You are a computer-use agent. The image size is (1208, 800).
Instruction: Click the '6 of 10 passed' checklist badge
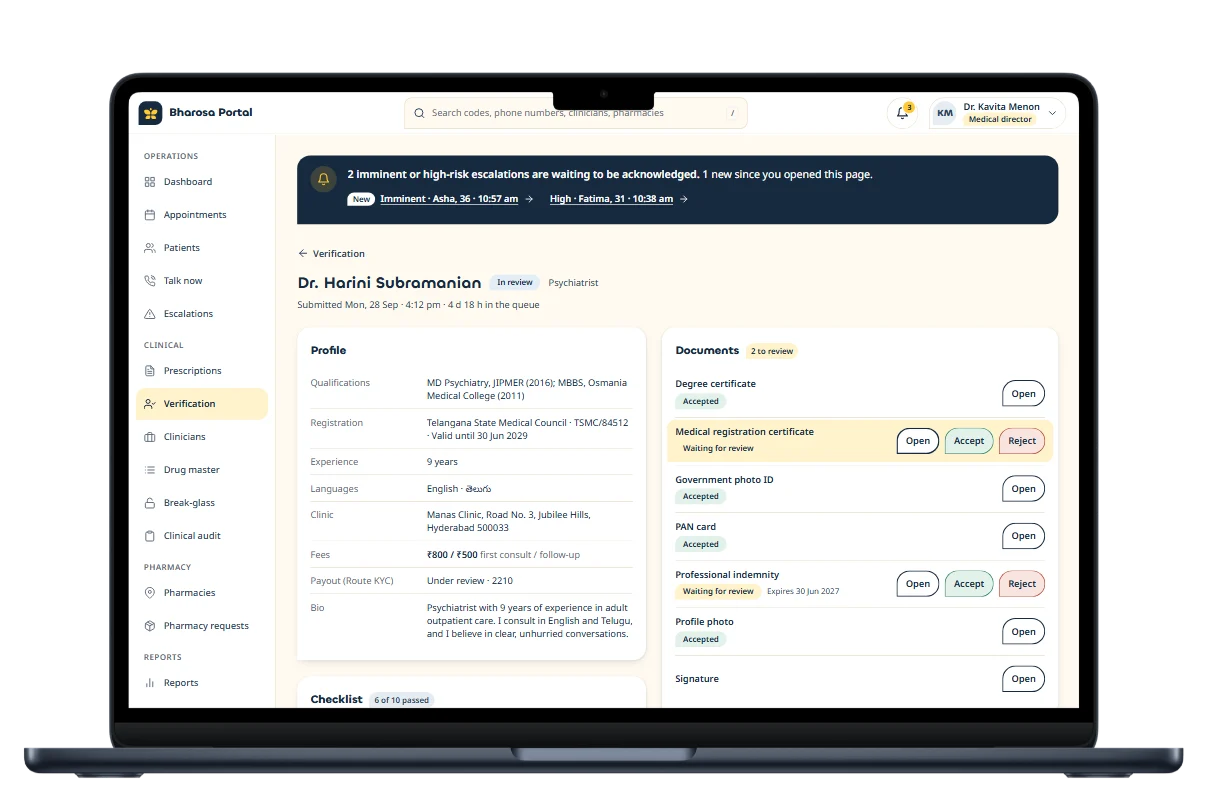point(402,700)
